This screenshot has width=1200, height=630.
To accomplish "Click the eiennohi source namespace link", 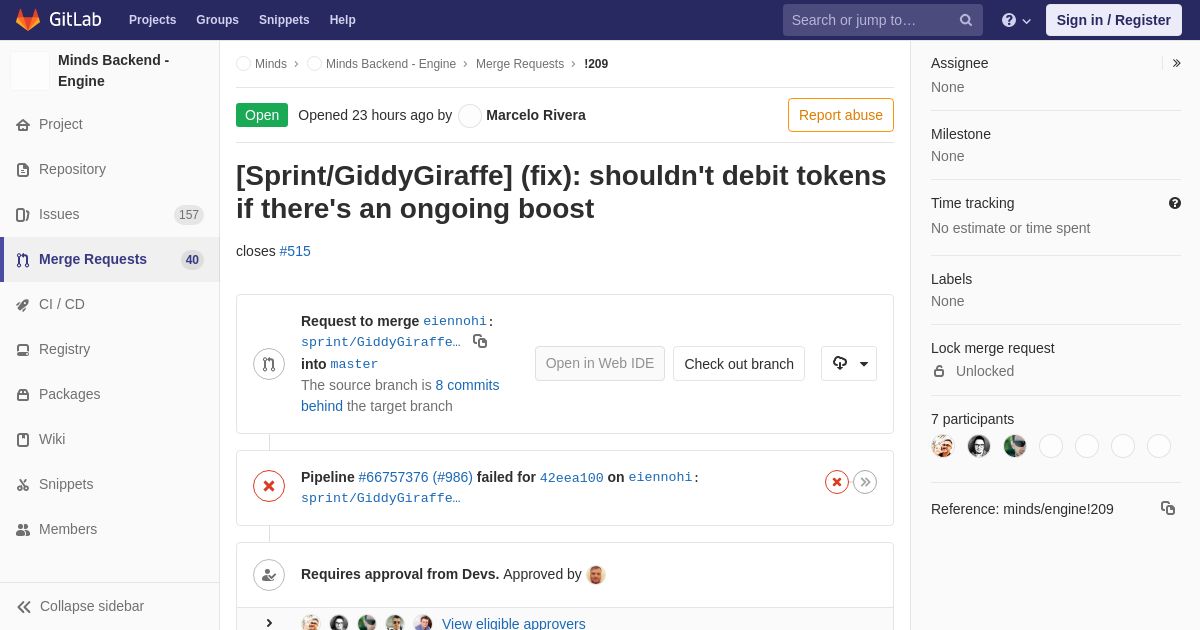I will coord(455,321).
